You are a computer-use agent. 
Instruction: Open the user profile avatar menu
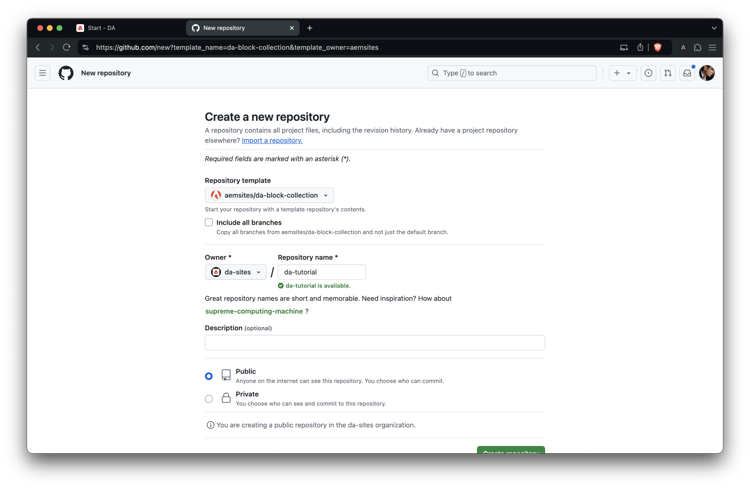coord(707,73)
